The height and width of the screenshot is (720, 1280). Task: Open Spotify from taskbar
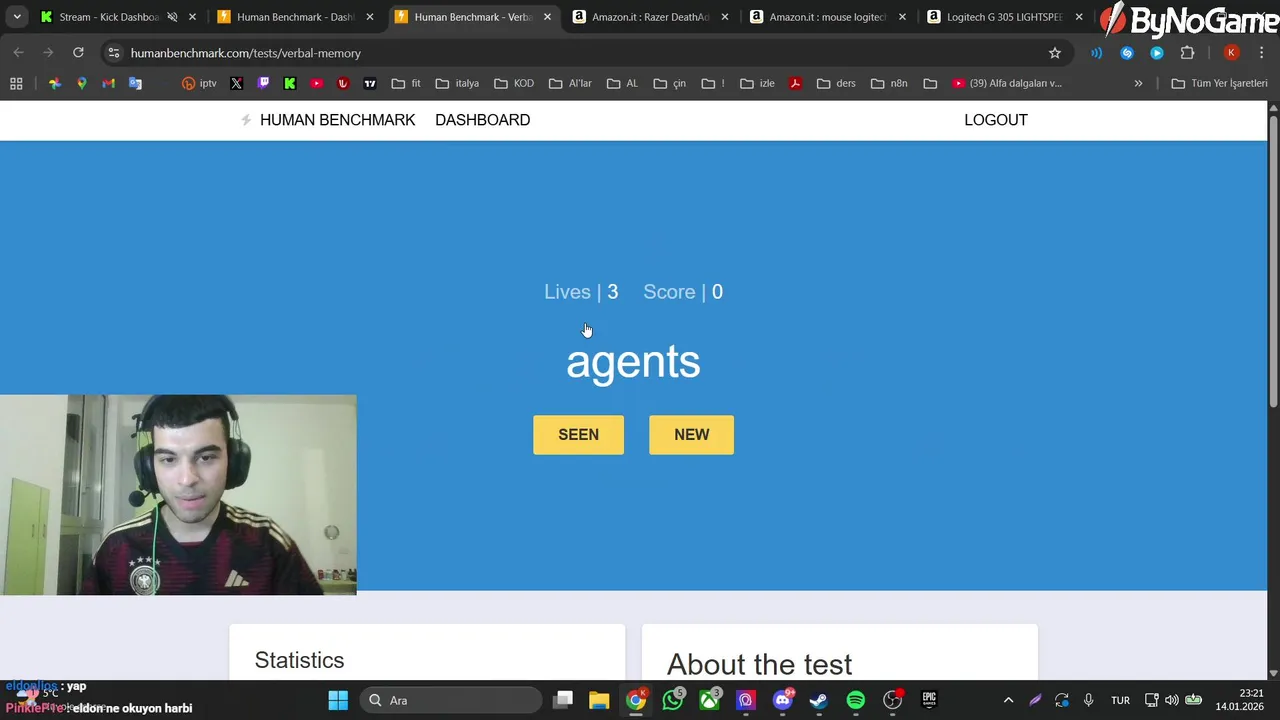pyautogui.click(x=856, y=700)
